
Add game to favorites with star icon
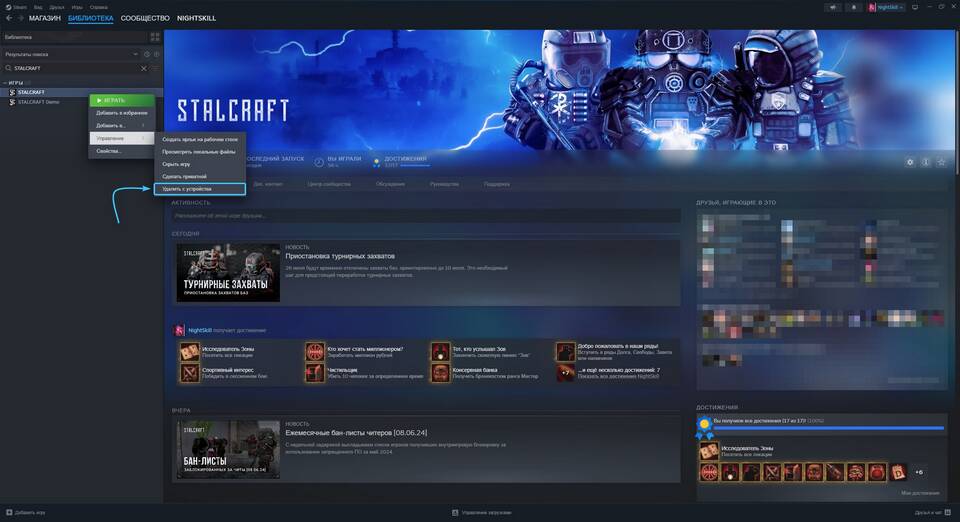click(x=942, y=162)
